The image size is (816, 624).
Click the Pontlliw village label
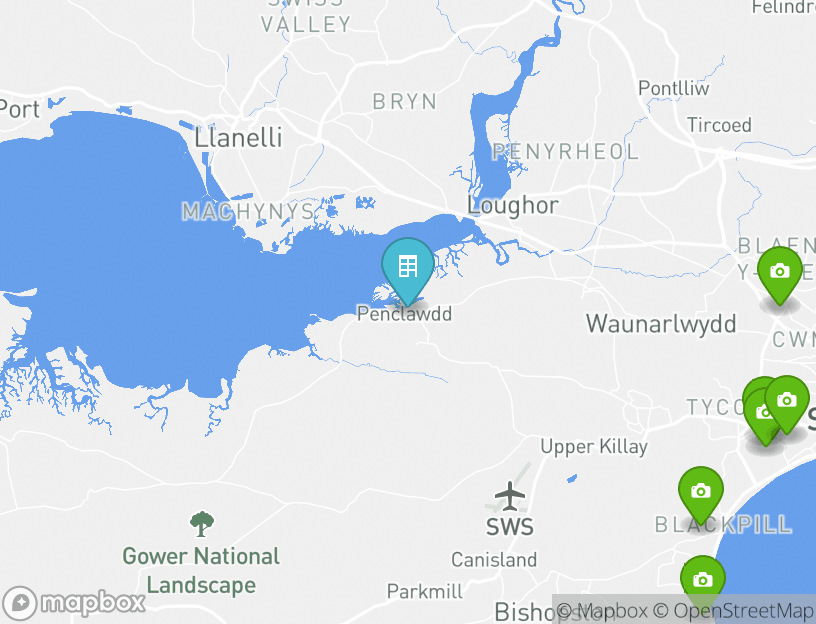point(673,88)
